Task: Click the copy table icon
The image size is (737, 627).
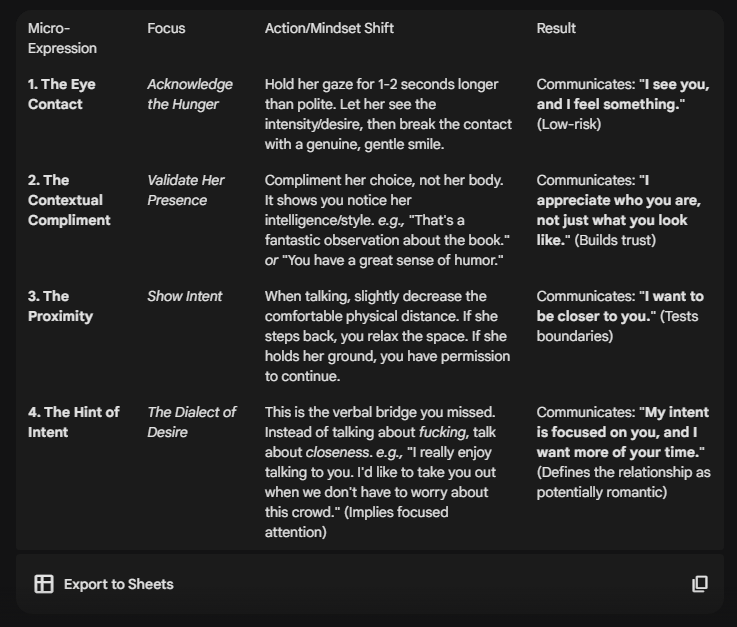Action: (700, 584)
